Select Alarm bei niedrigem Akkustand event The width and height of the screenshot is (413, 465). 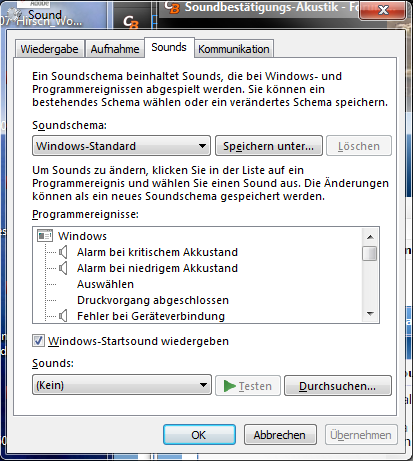(x=157, y=268)
